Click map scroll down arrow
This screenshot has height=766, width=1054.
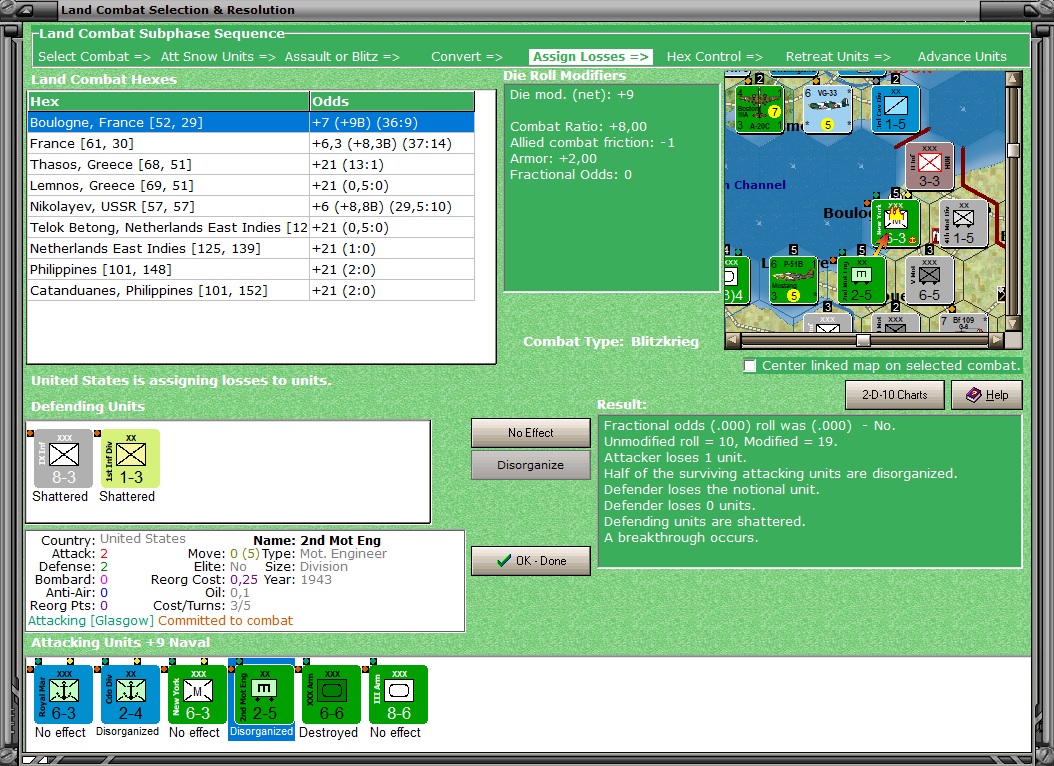tap(1013, 324)
